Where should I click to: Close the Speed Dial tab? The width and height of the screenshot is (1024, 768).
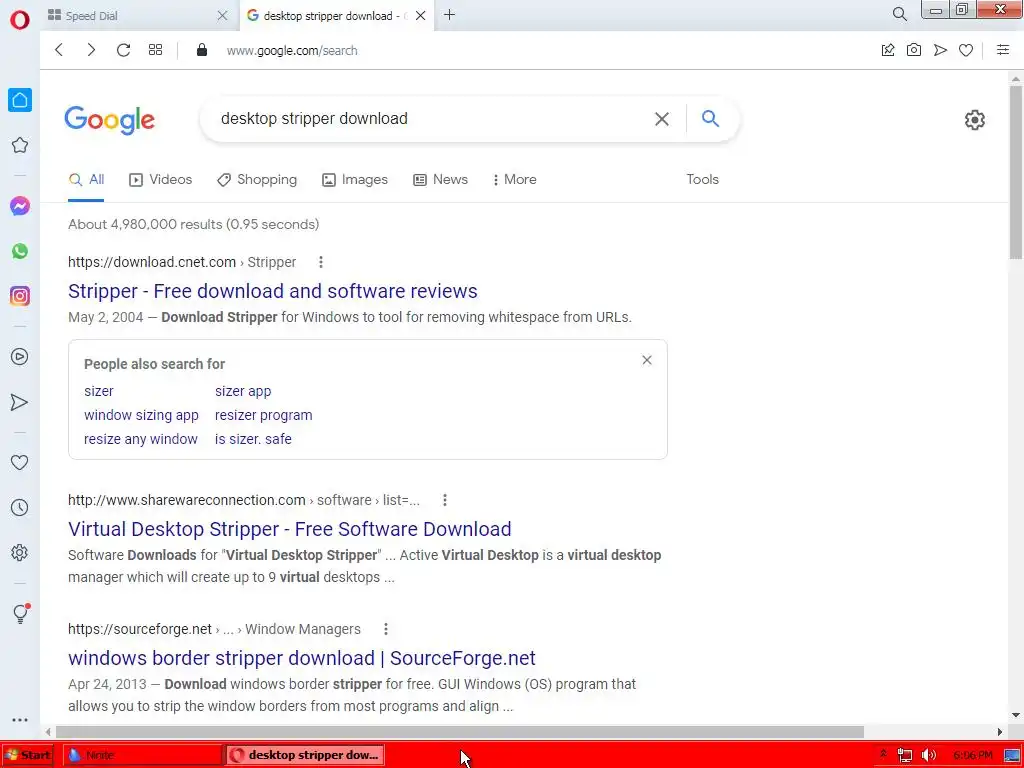(x=222, y=16)
